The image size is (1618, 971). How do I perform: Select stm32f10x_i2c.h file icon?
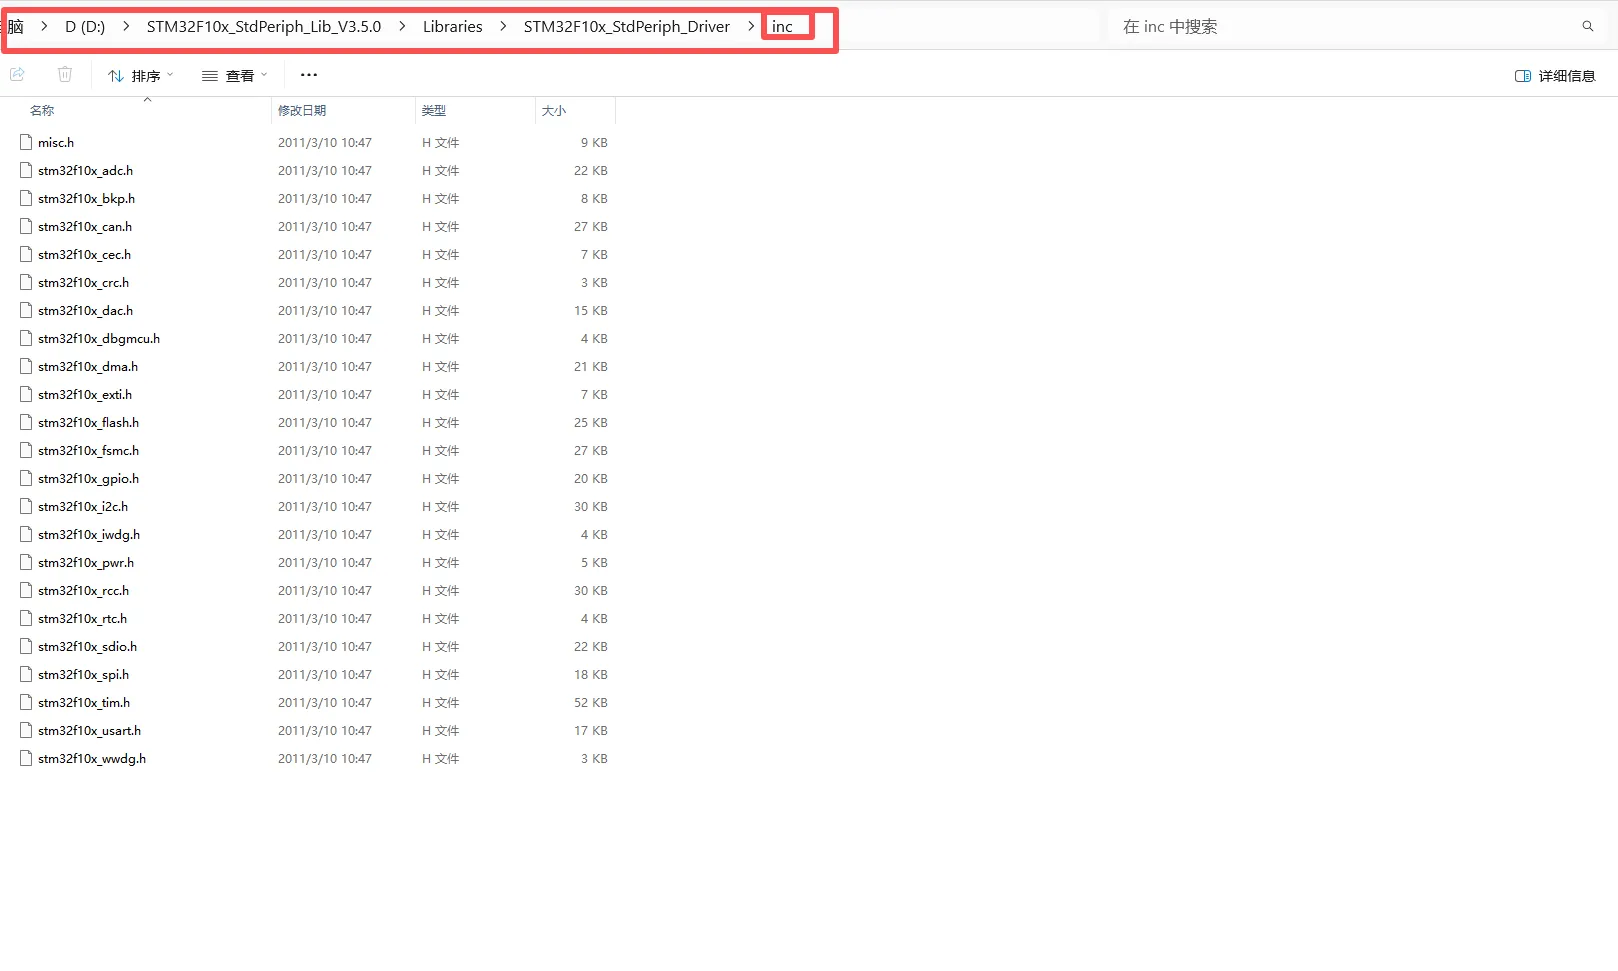click(26, 507)
